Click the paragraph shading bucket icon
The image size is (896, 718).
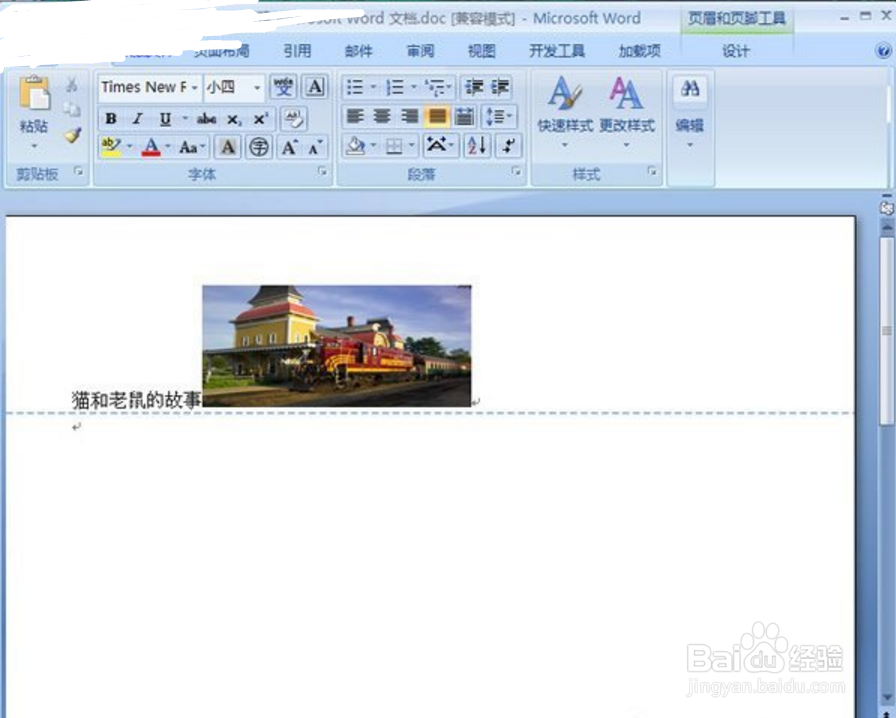pyautogui.click(x=355, y=146)
